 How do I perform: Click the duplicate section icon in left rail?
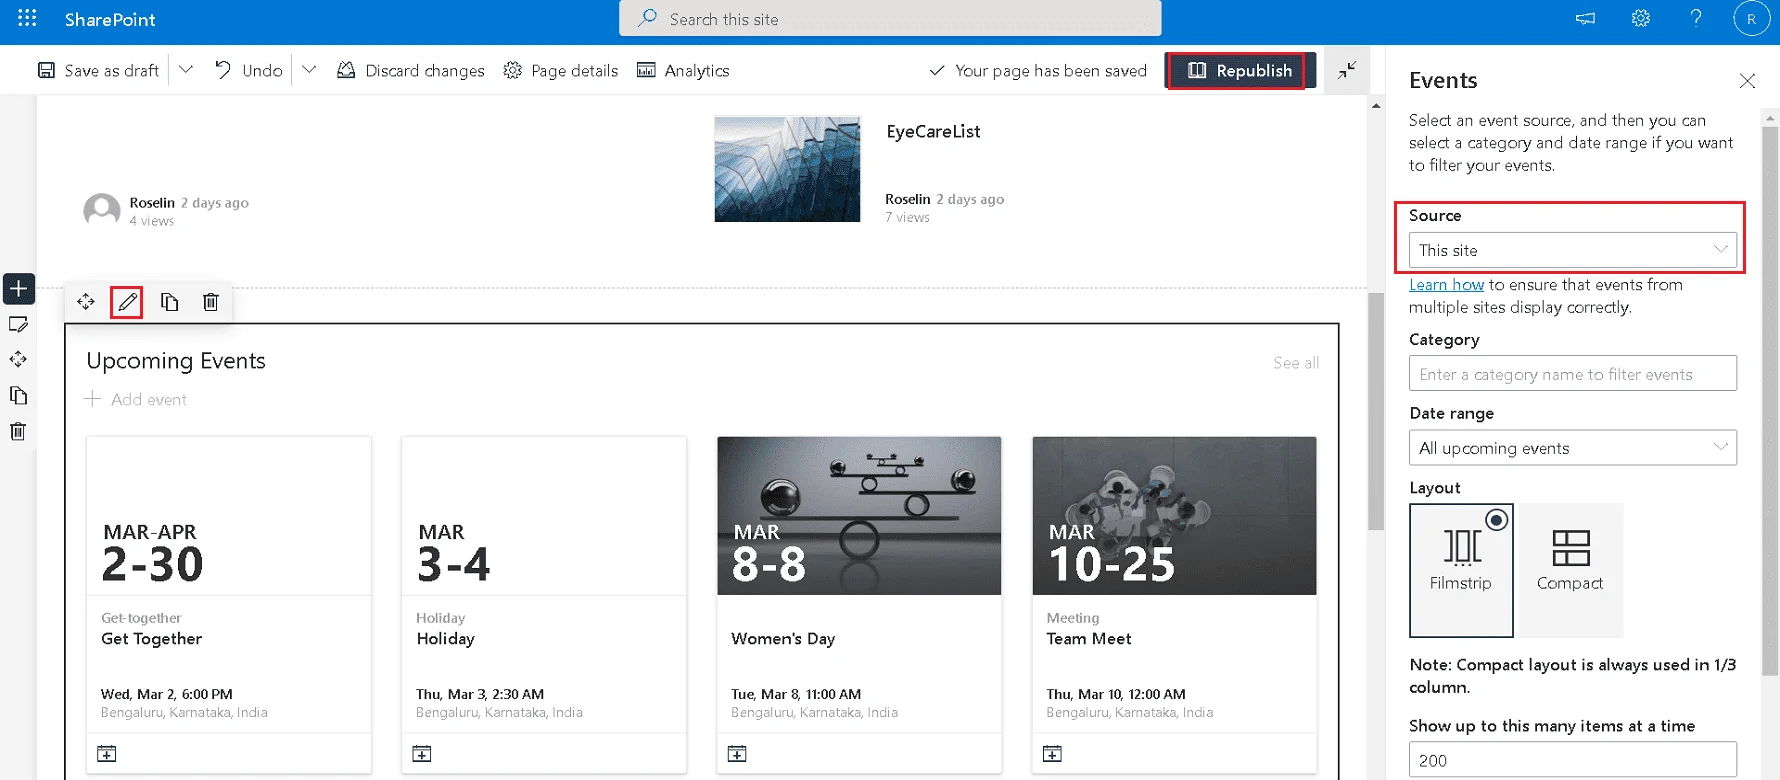18,395
